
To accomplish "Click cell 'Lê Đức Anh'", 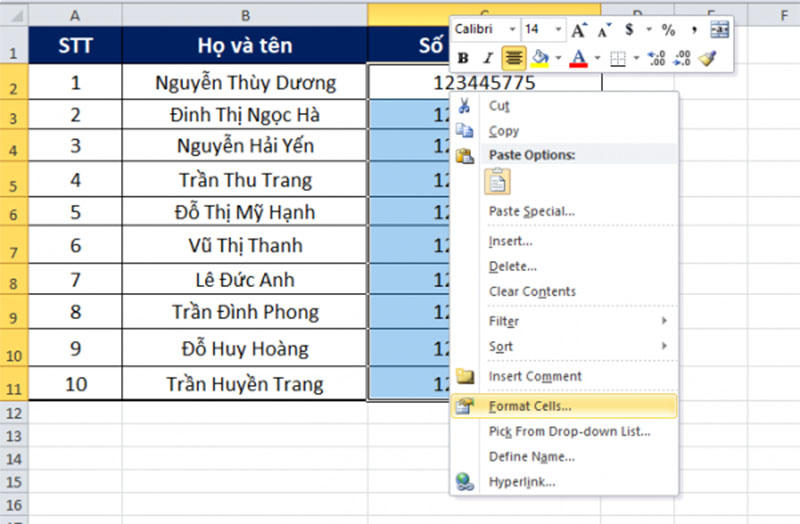I will 245,280.
